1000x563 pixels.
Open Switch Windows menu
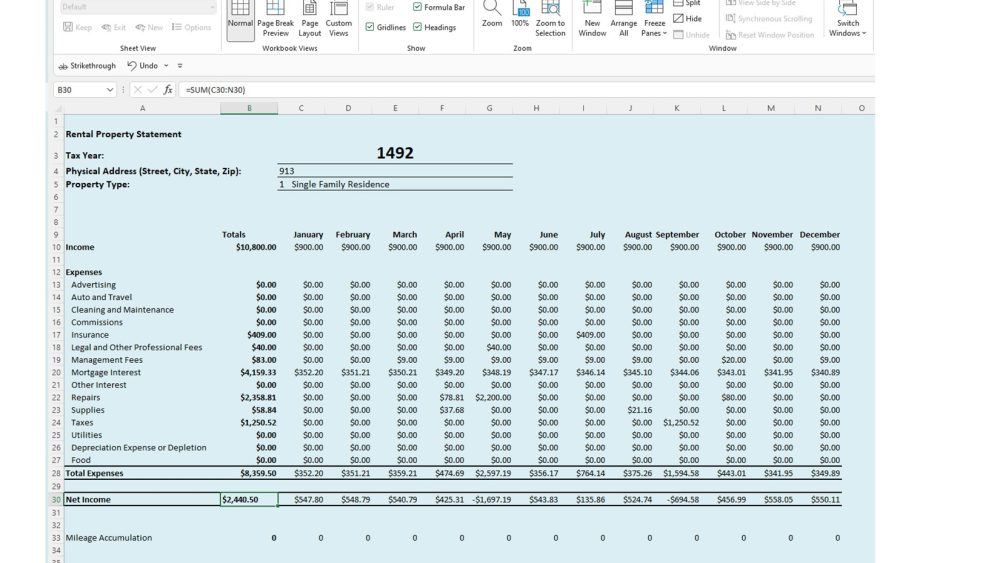pos(848,18)
